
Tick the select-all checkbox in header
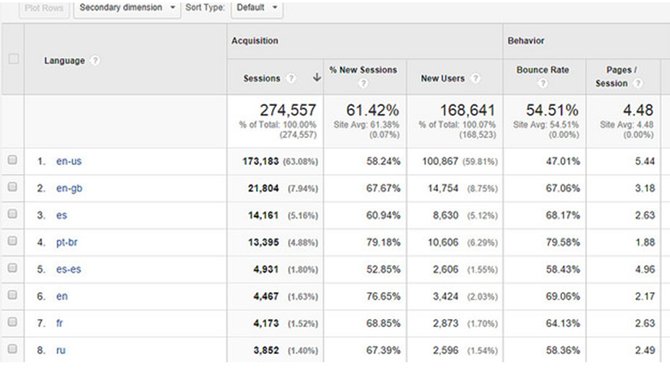click(14, 59)
